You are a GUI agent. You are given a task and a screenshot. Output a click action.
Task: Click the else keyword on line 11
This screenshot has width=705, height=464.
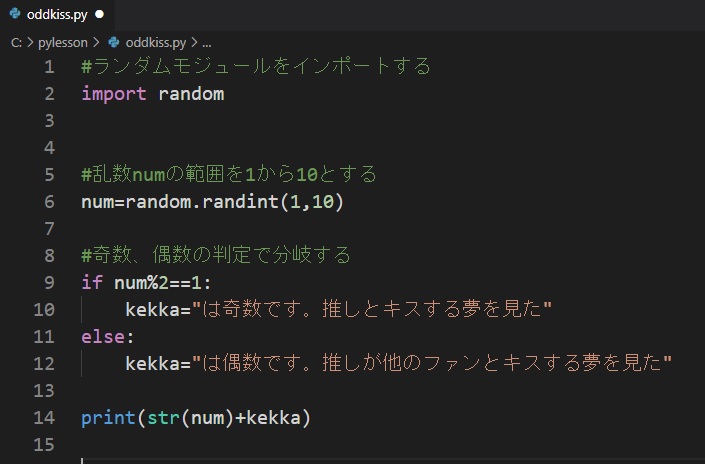click(103, 337)
